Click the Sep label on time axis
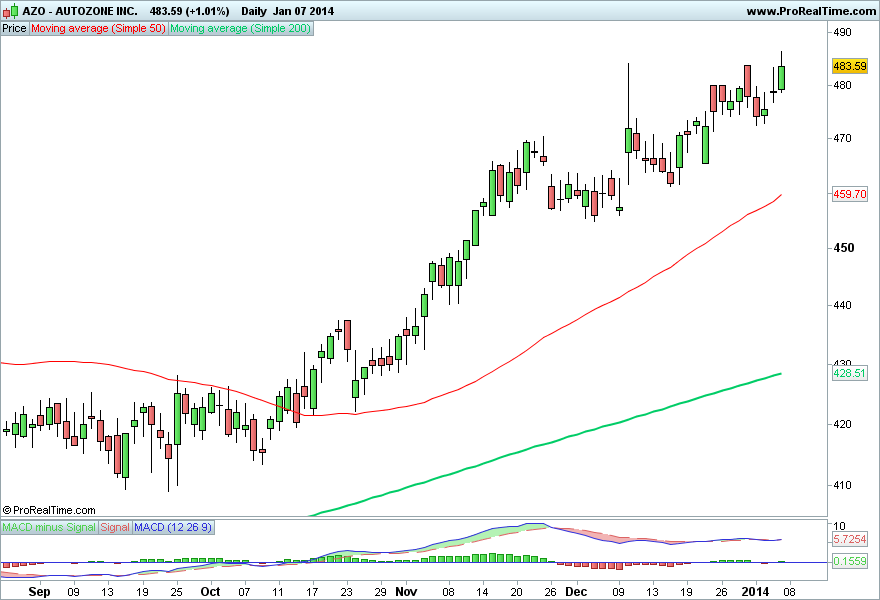The width and height of the screenshot is (880, 600). tap(39, 592)
